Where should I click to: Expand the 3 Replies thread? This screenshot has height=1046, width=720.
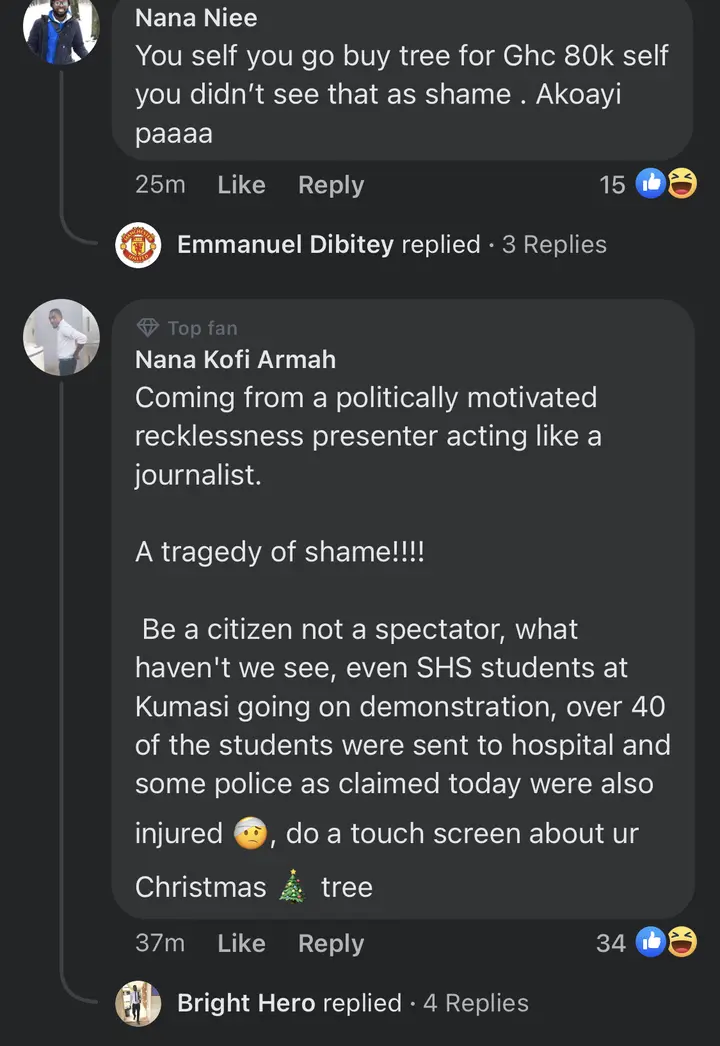pyautogui.click(x=554, y=245)
